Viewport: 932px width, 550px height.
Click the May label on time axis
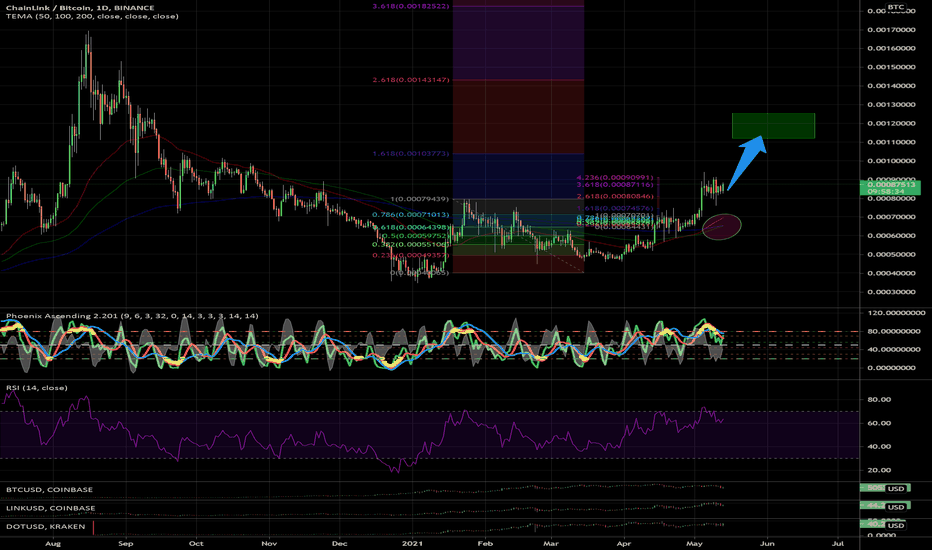(694, 543)
